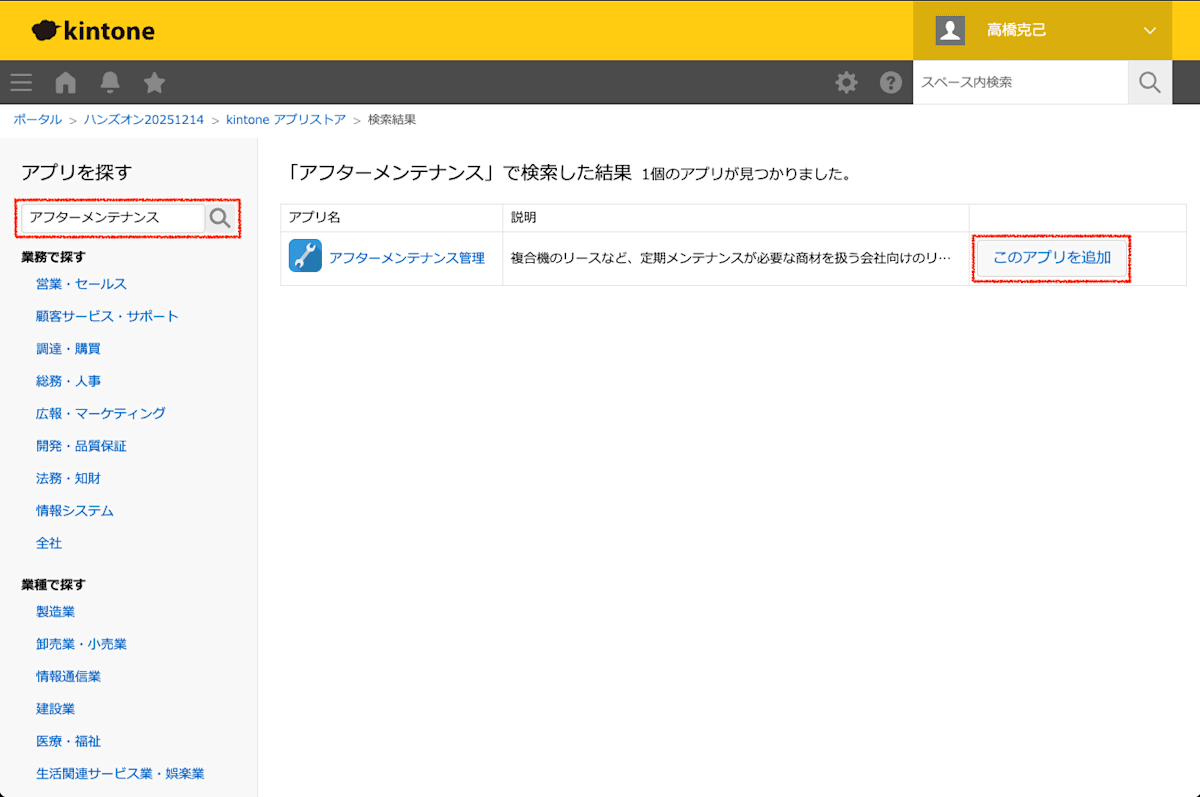Image resolution: width=1200 pixels, height=797 pixels.
Task: Select the 製造業 industry category
Action: (x=55, y=611)
